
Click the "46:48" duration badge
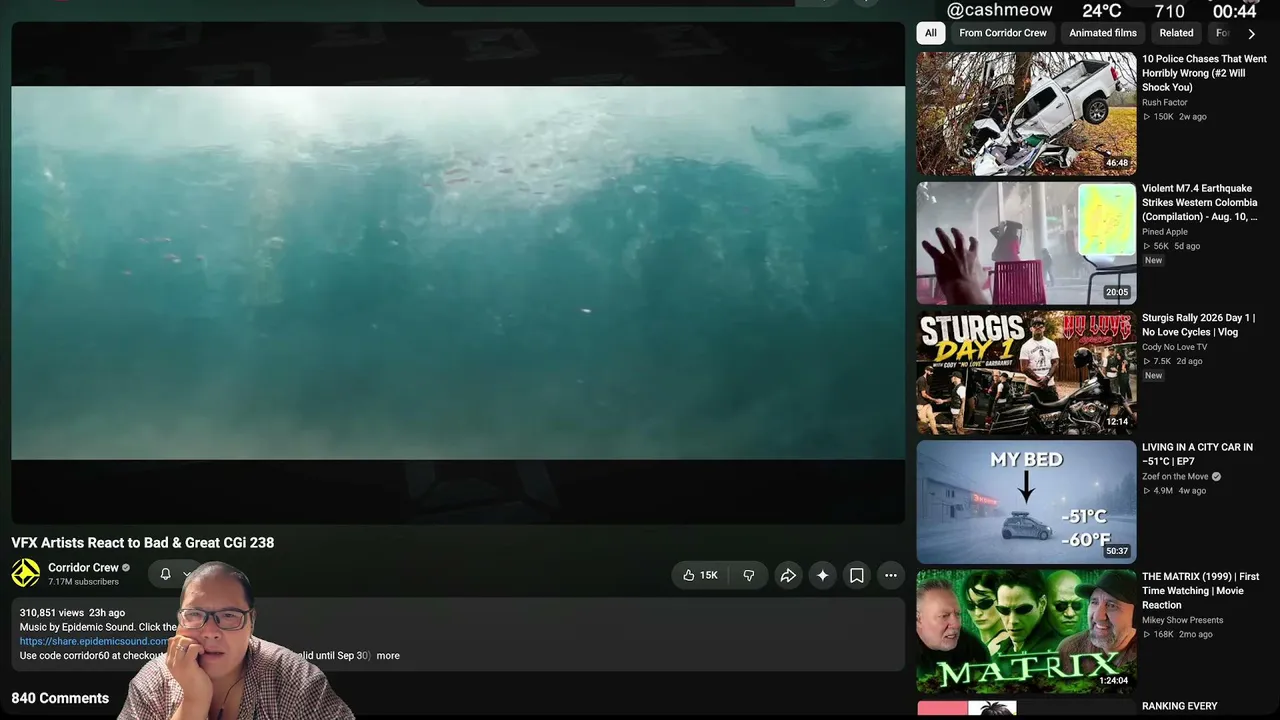pyautogui.click(x=1117, y=163)
